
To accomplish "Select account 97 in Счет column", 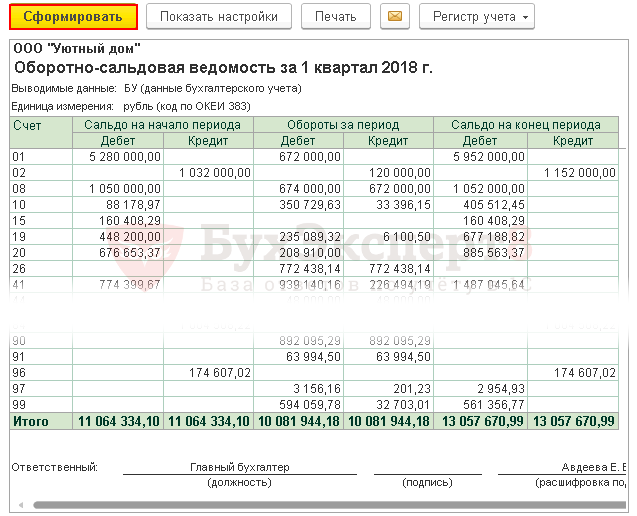I will tap(41, 388).
